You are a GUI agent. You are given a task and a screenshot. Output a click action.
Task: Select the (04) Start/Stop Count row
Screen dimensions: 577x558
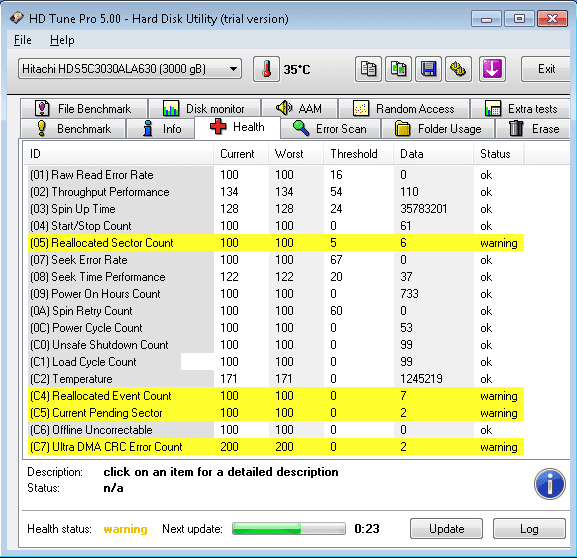(276, 226)
